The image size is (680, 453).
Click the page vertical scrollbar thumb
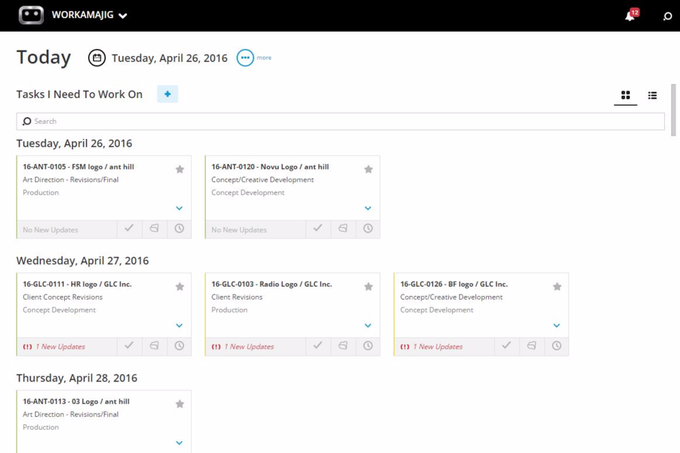(x=673, y=110)
